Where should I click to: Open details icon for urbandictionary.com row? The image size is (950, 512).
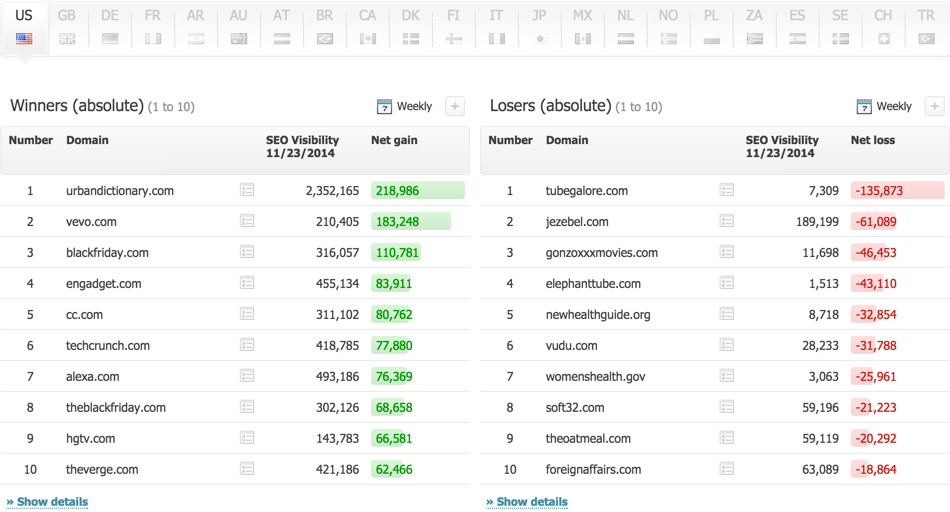pyautogui.click(x=247, y=190)
